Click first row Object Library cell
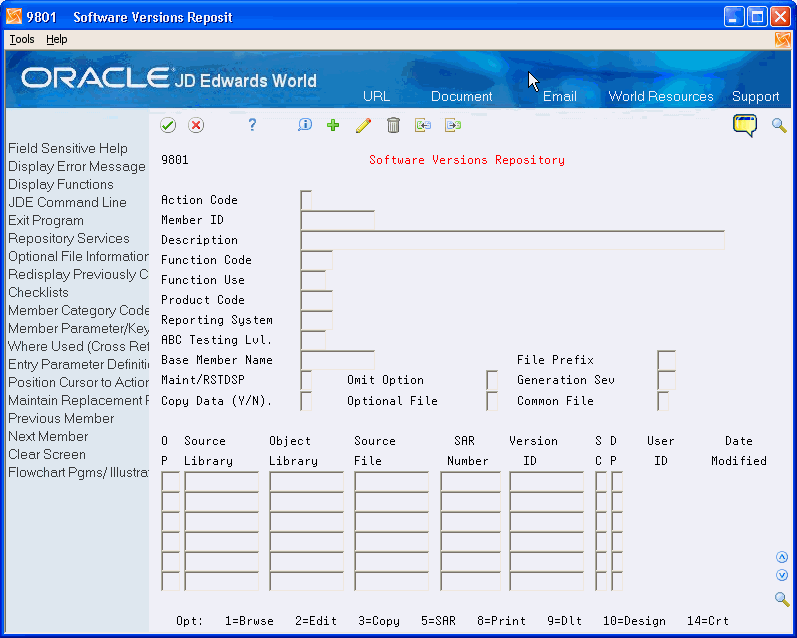Image resolution: width=797 pixels, height=638 pixels. (x=306, y=481)
